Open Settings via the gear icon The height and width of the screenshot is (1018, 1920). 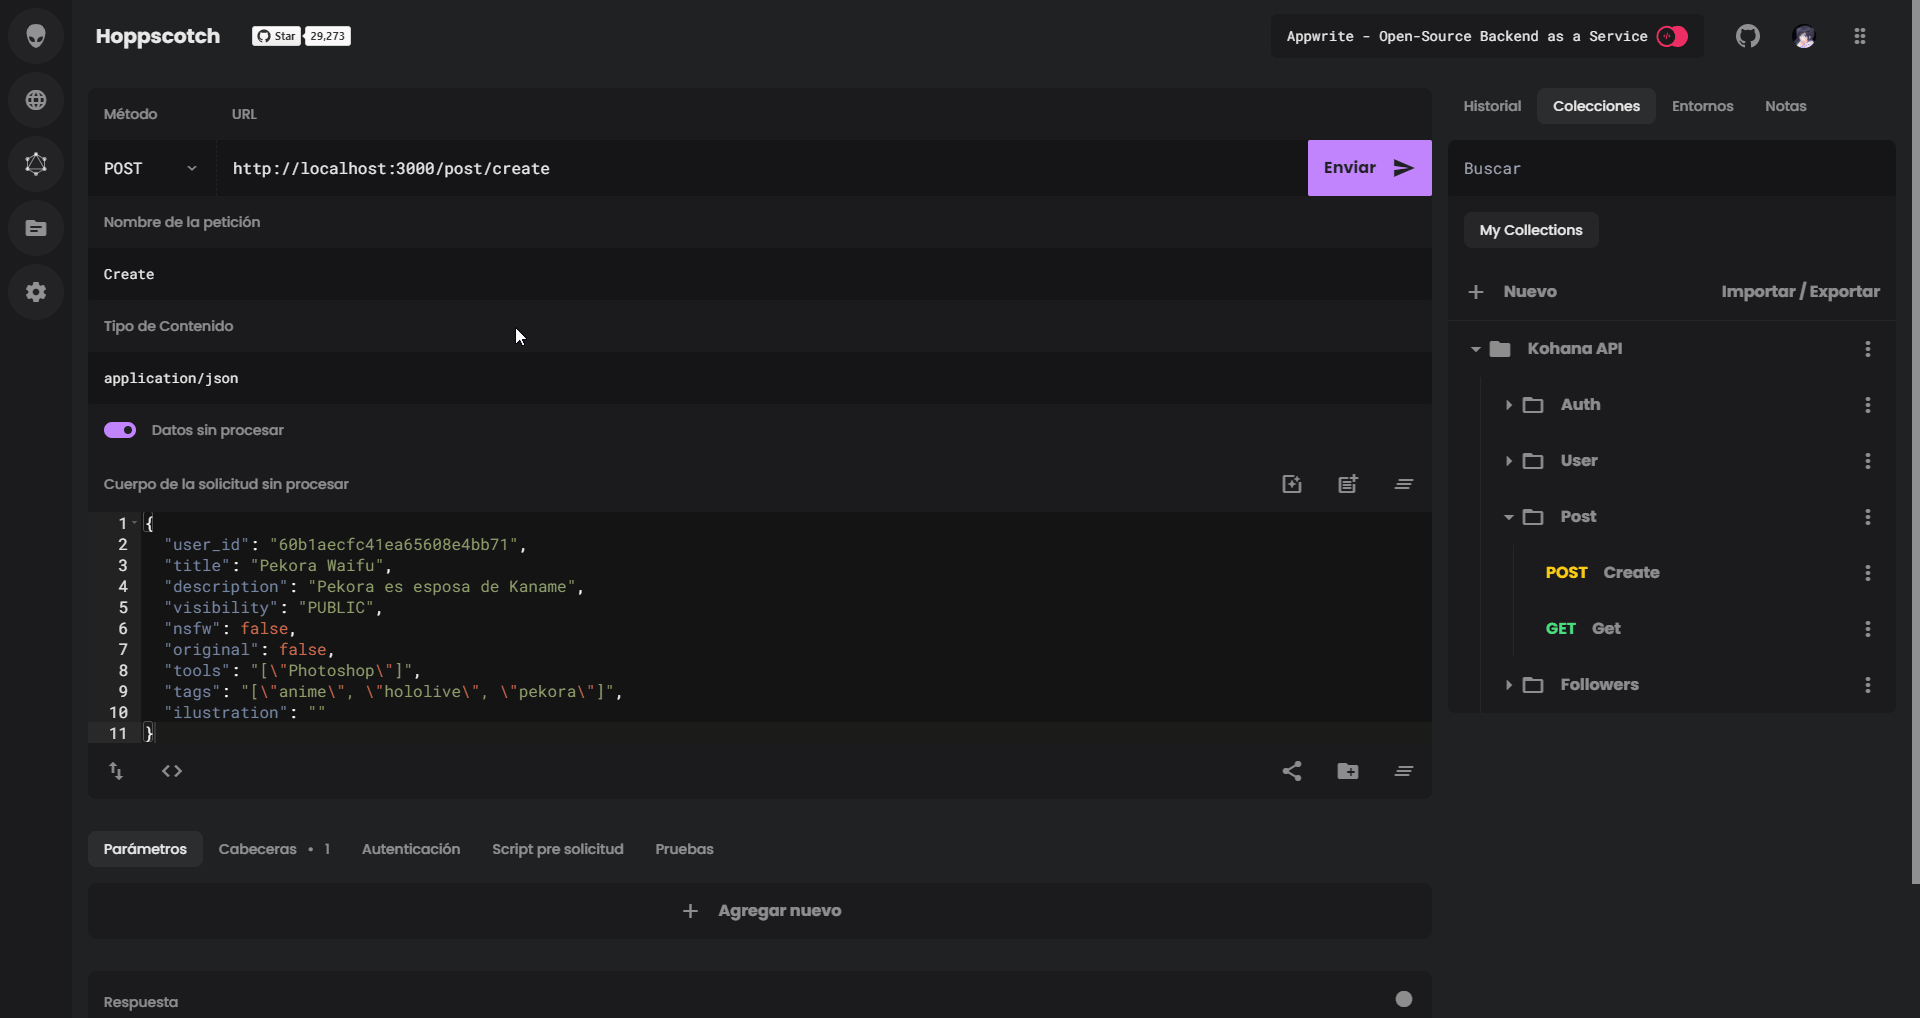click(36, 292)
